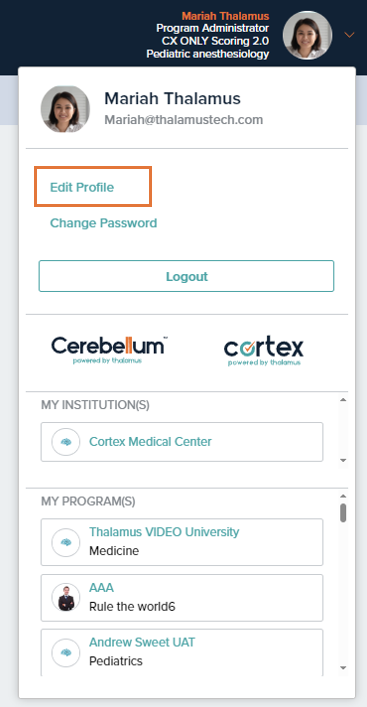
Task: Click the profile avatar beside Mariah Thalamus name
Action: [65, 109]
